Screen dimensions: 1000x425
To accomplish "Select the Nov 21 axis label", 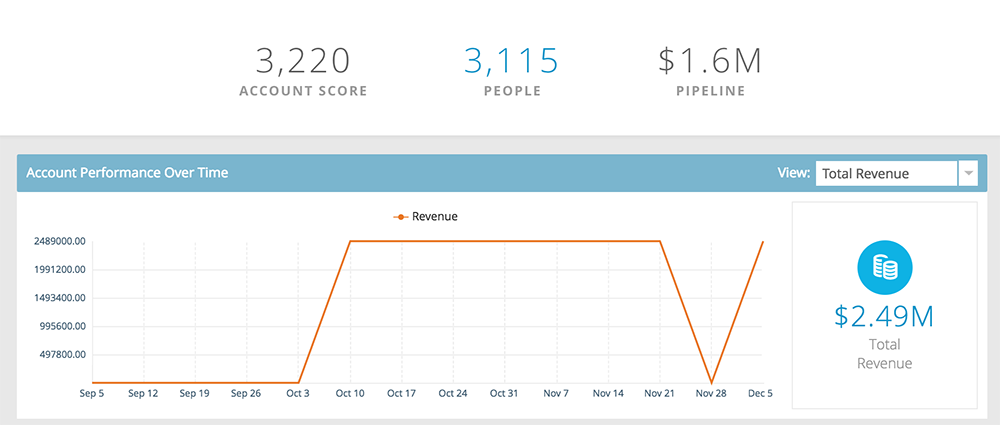I will pos(659,394).
